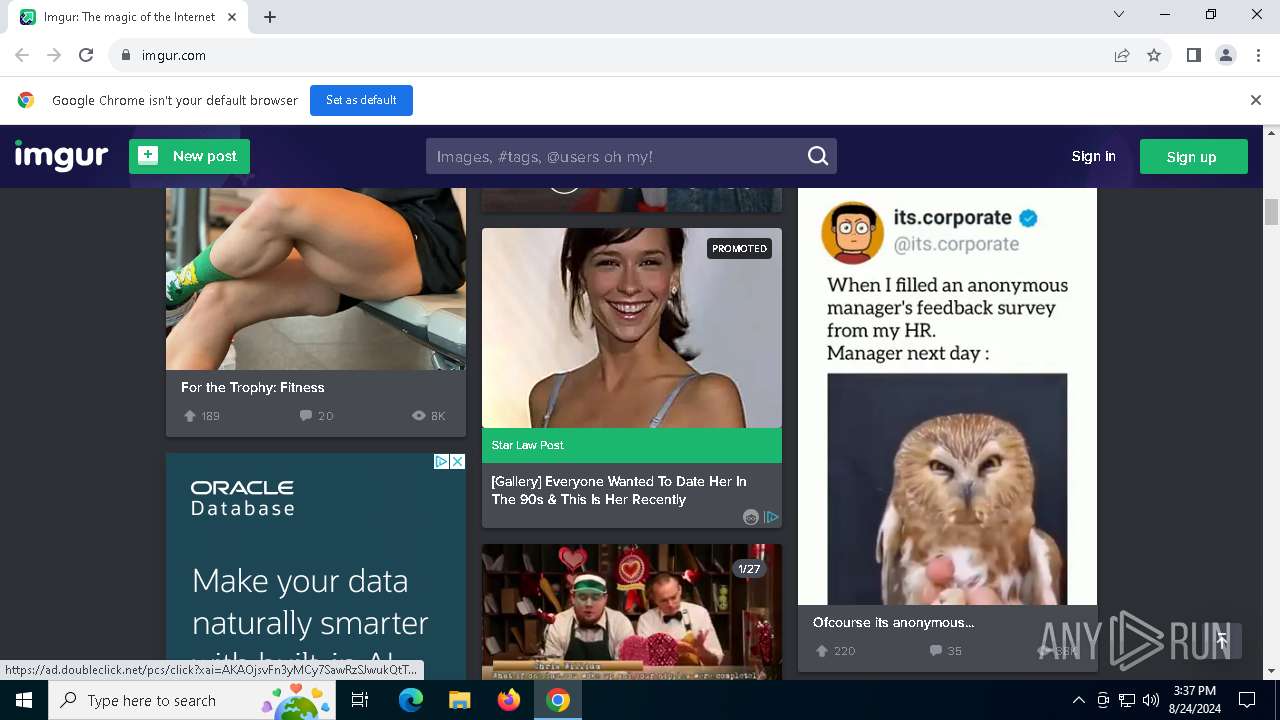Click the network tray icon
Viewport: 1280px width, 720px height.
coord(1127,700)
